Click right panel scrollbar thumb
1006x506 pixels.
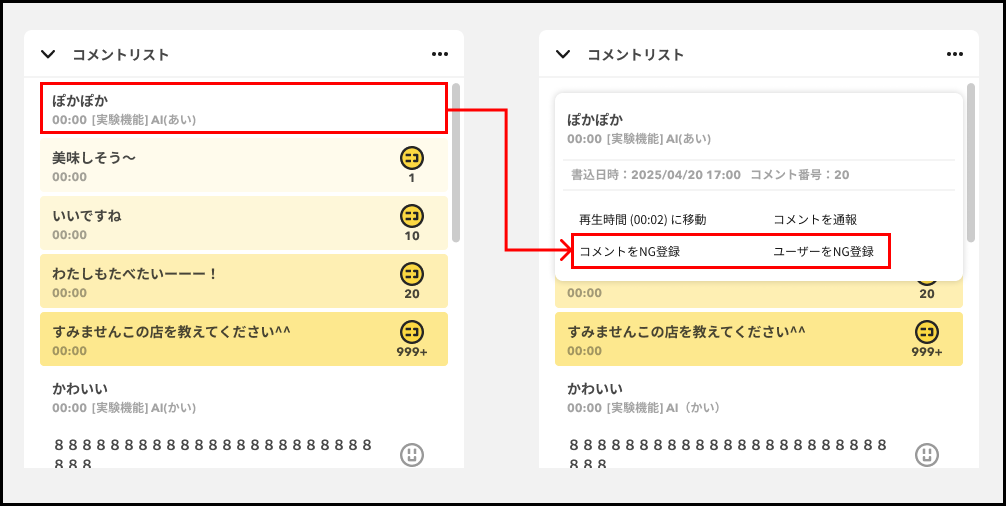971,162
